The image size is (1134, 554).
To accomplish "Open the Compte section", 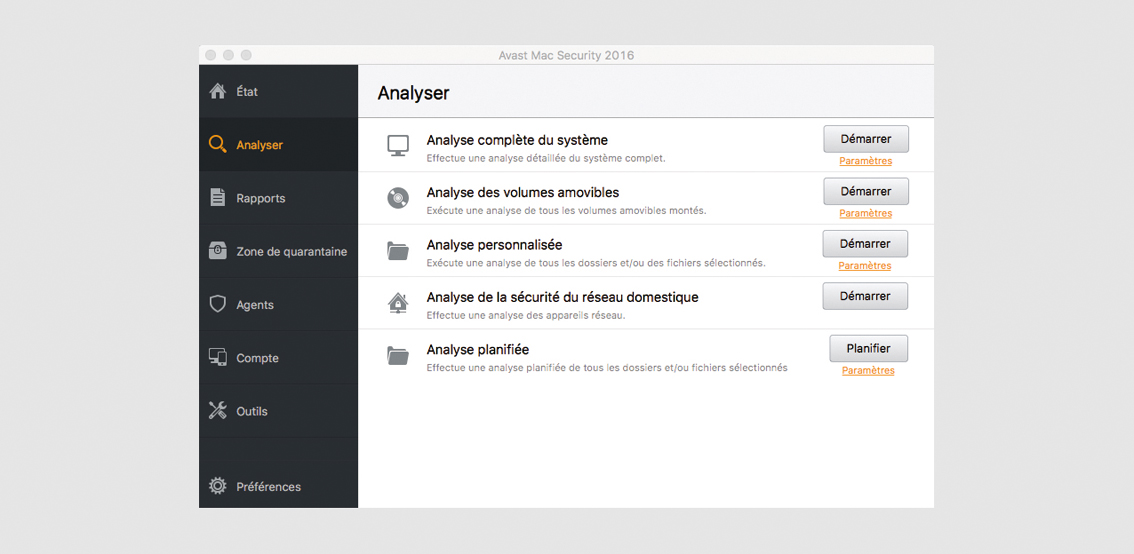I will [278, 358].
